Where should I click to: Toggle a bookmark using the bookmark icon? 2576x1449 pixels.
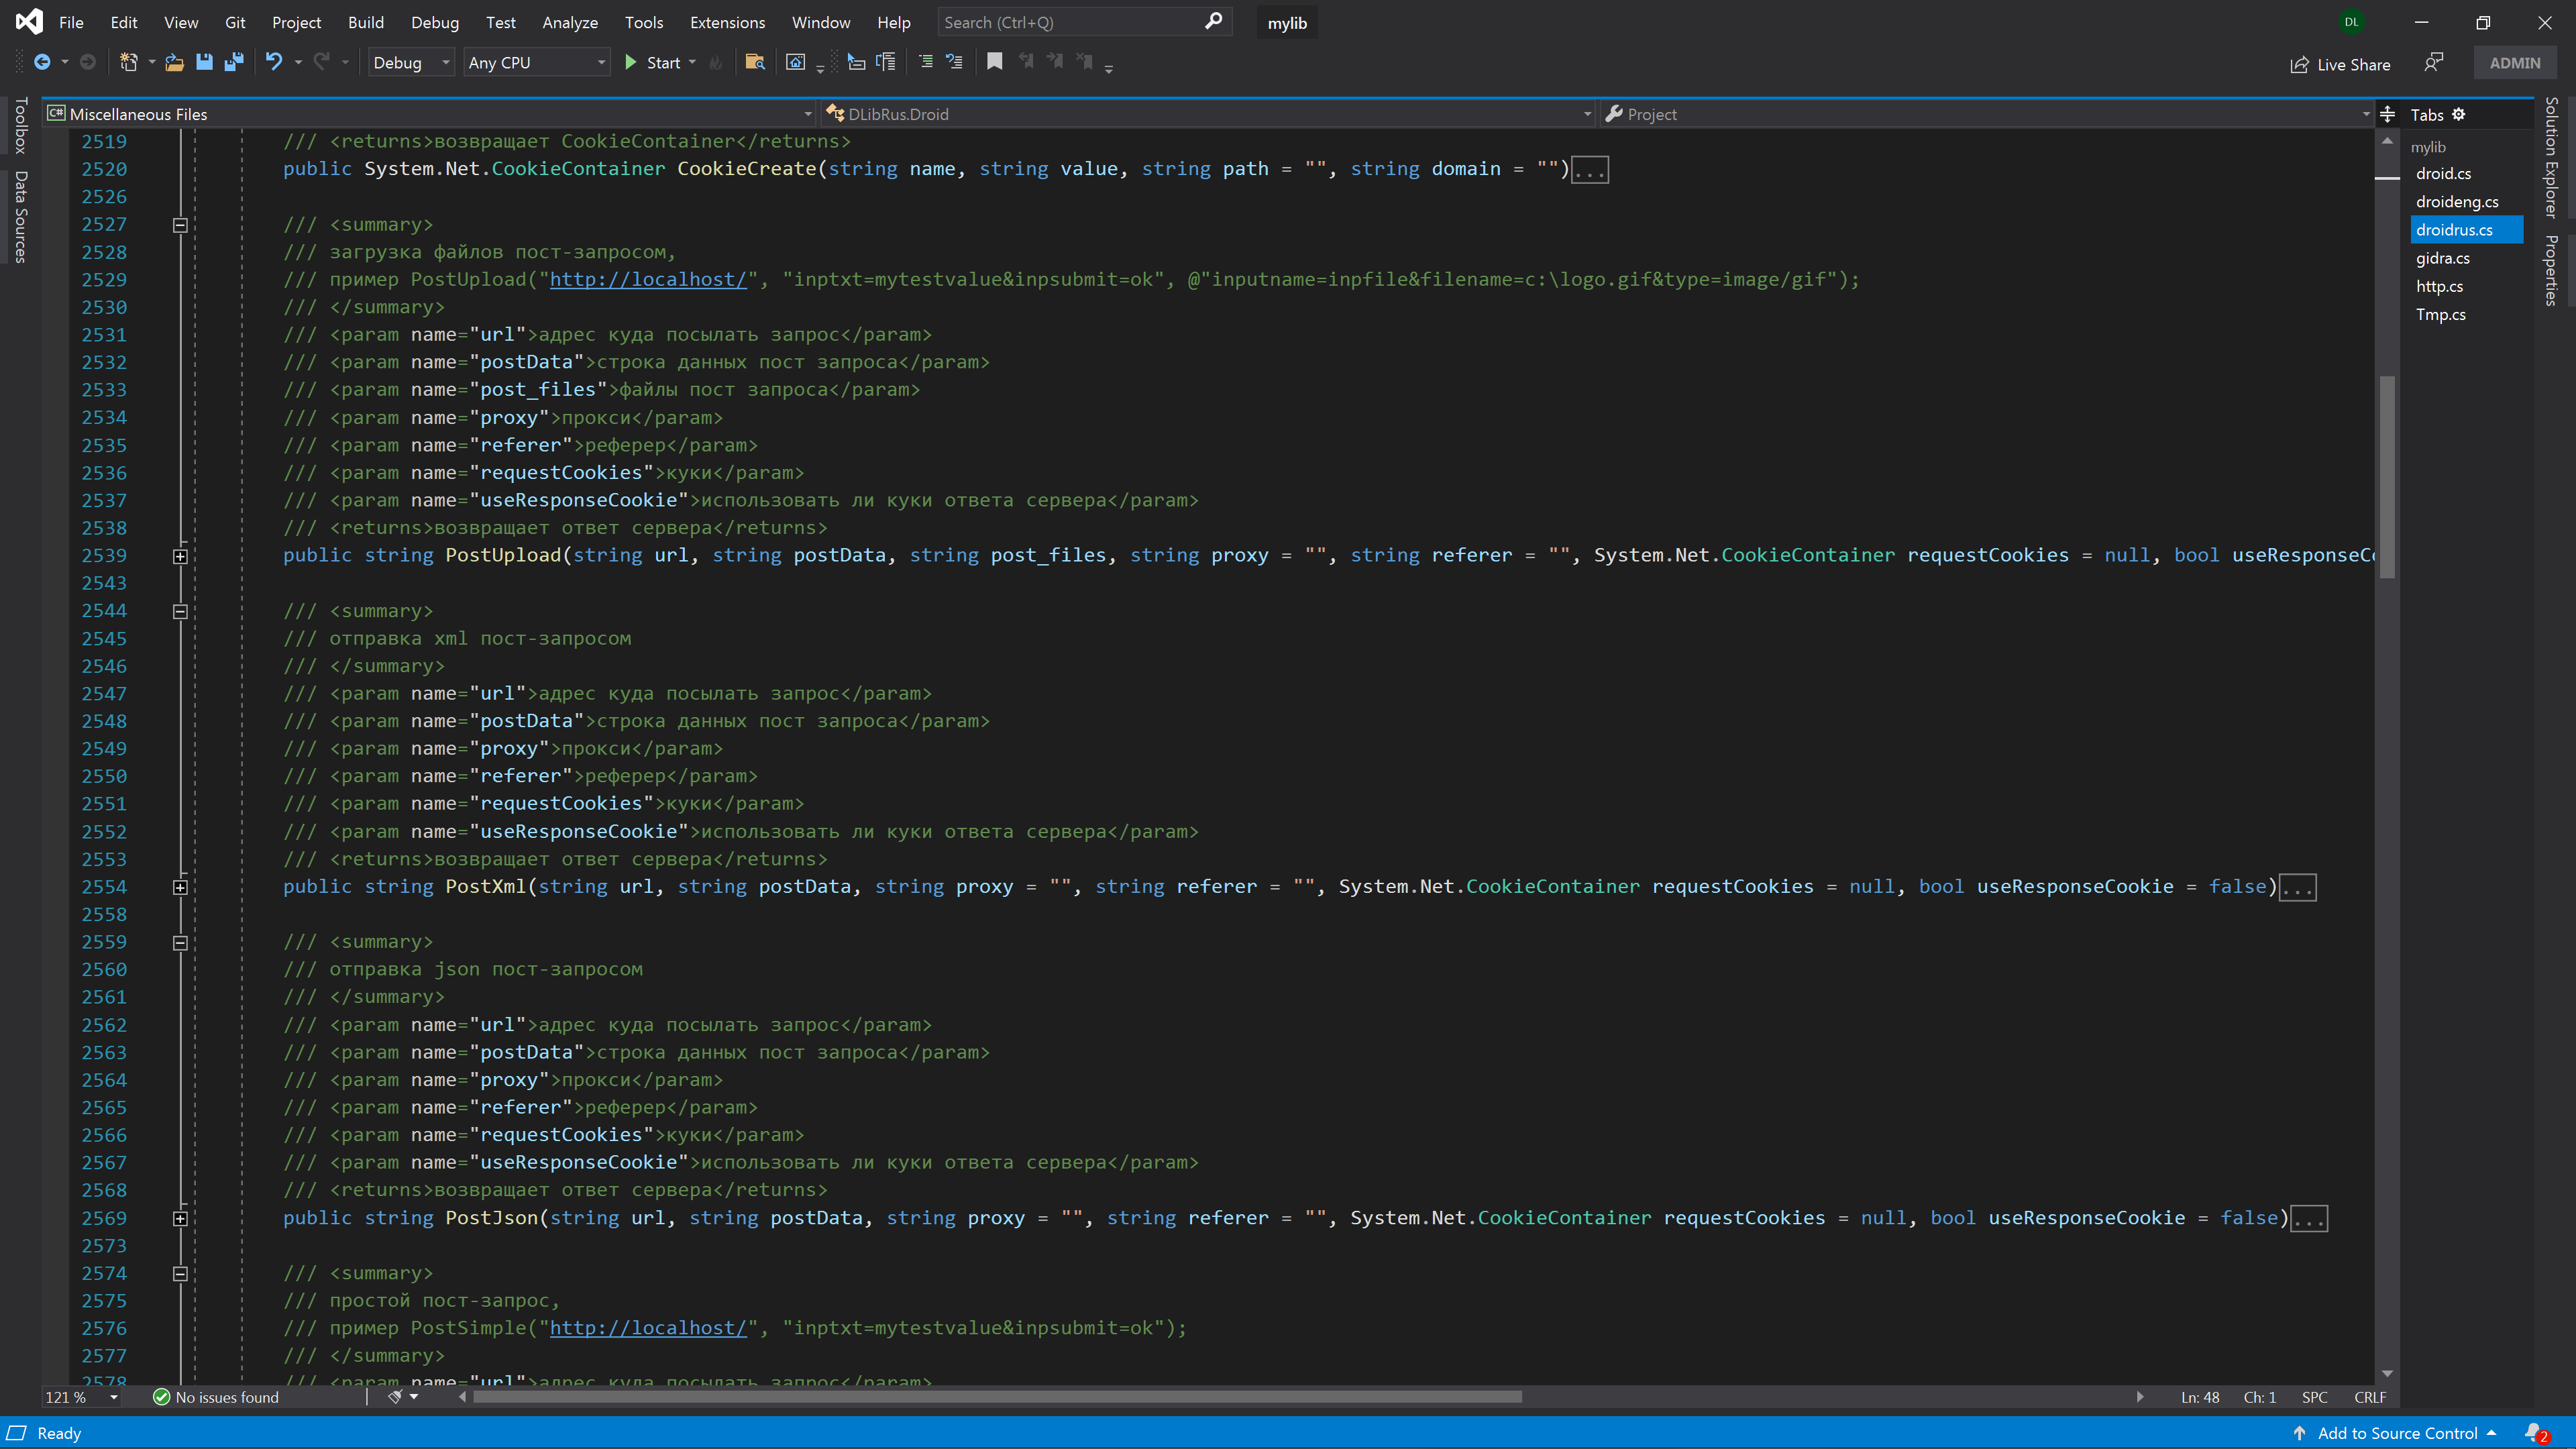994,62
